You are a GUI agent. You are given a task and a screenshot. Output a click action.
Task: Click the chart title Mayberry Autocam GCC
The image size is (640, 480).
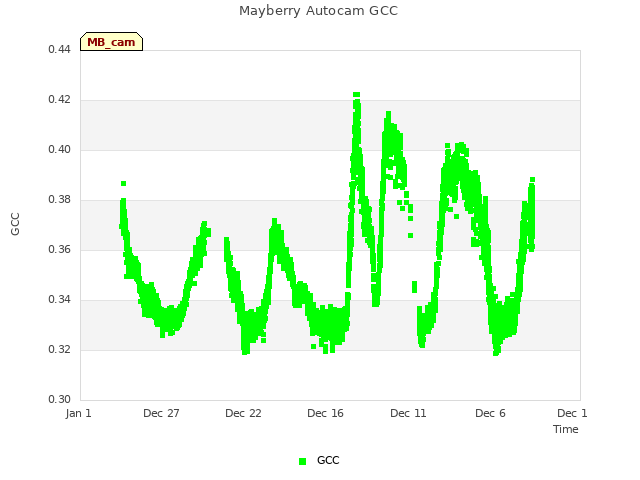point(318,11)
